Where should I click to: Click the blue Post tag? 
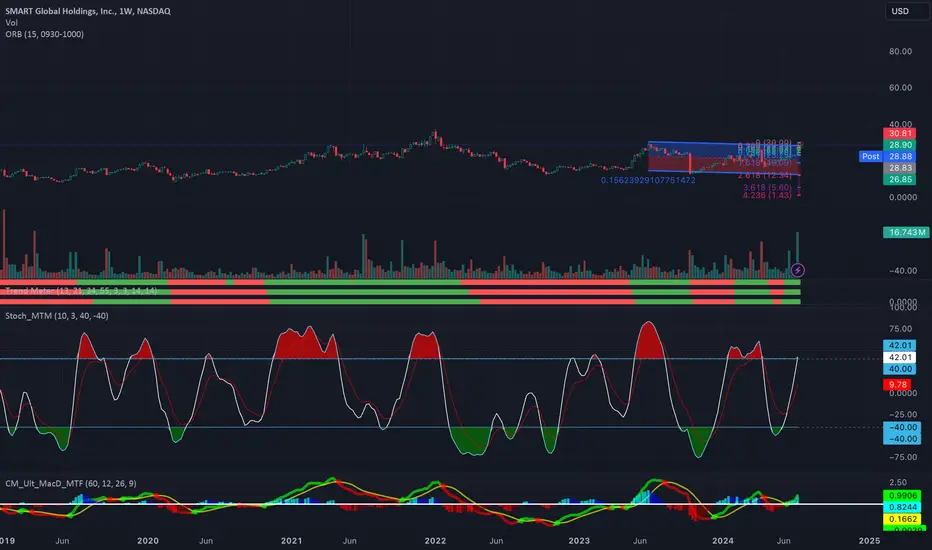[870, 156]
